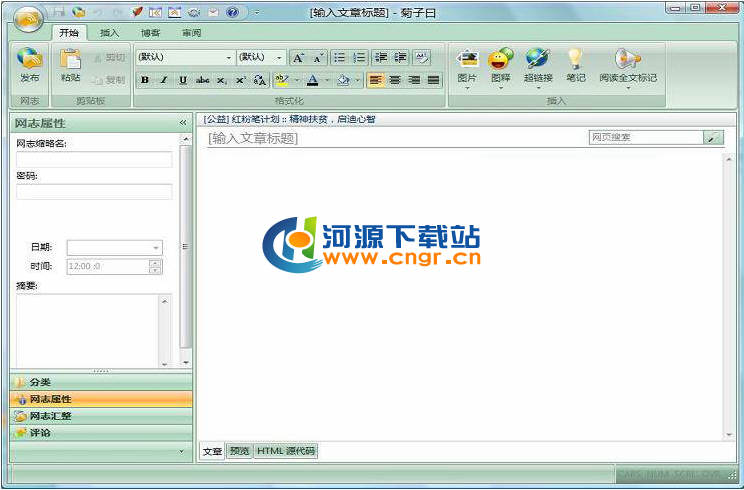Click the 阅读全文标记 read-more button

coord(628,68)
